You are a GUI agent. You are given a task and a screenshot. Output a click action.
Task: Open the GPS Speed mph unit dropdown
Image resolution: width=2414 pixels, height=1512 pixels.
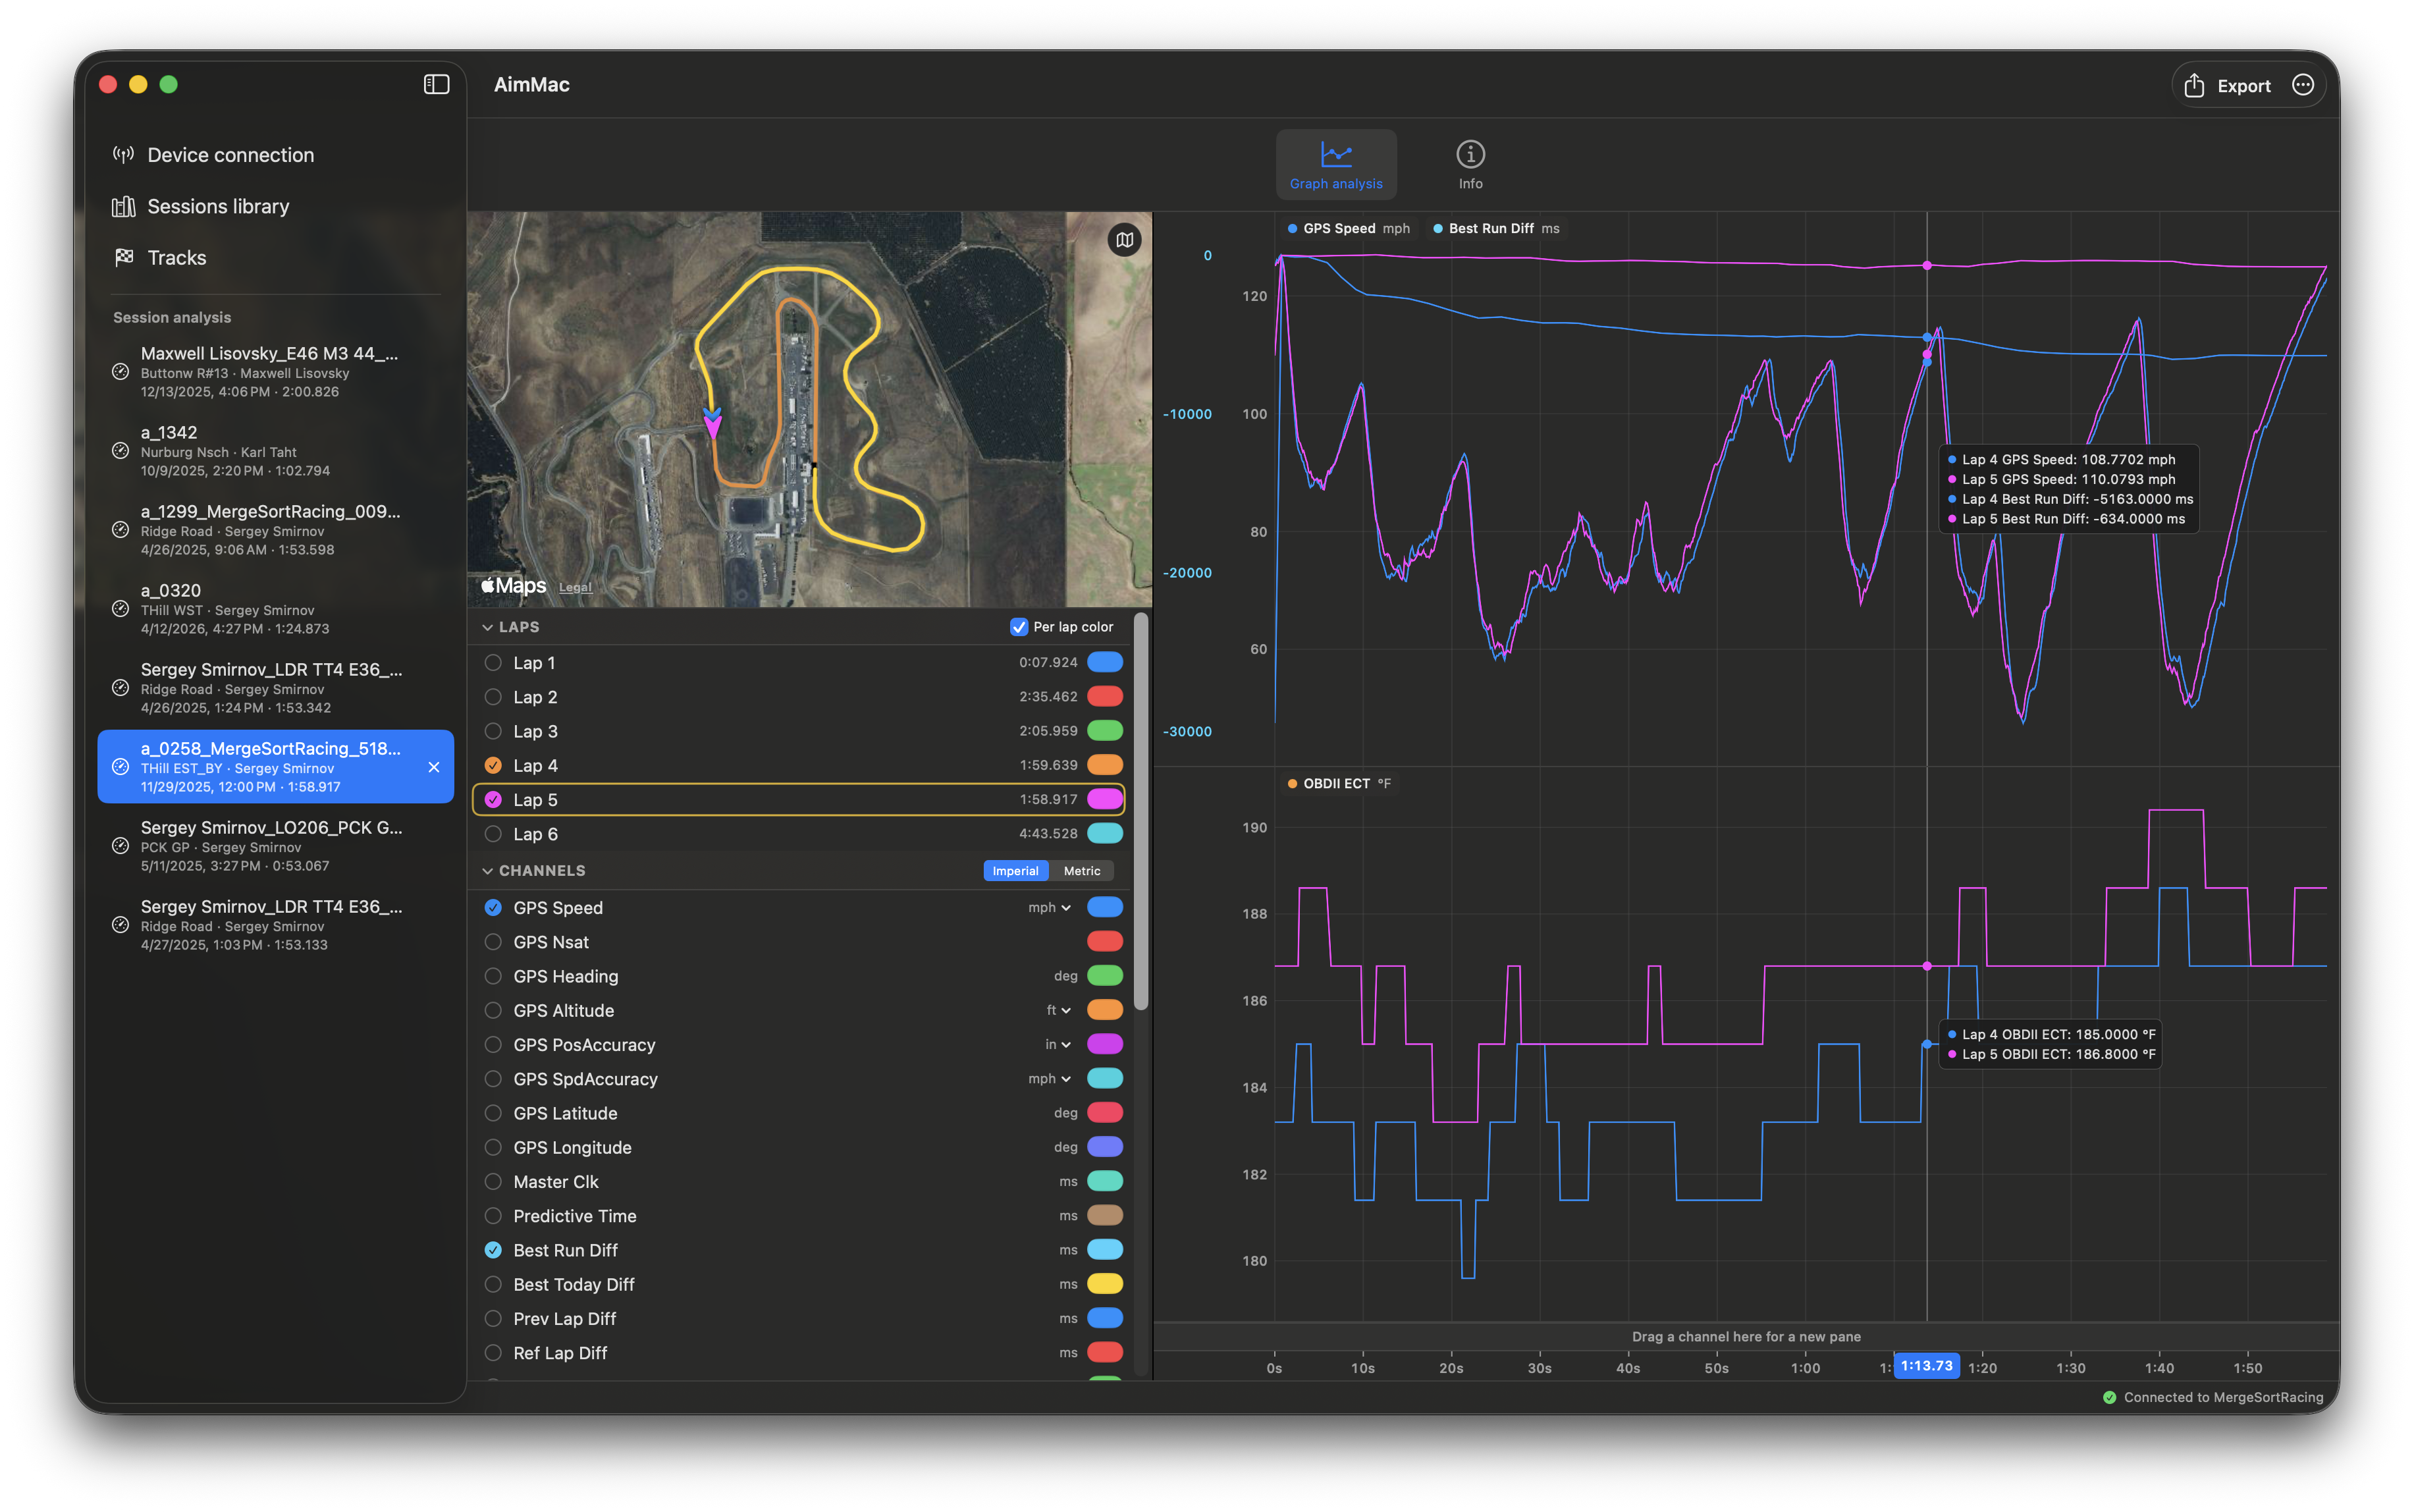(1050, 908)
